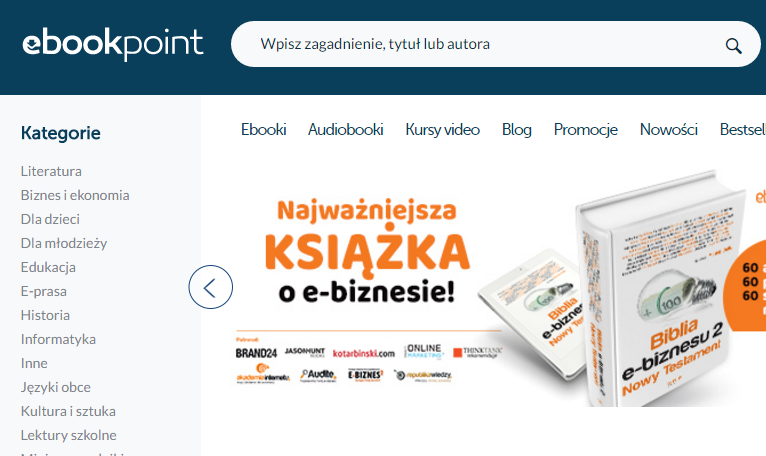Open the Języki obce category
Viewport: 766px width, 456px height.
pos(56,387)
